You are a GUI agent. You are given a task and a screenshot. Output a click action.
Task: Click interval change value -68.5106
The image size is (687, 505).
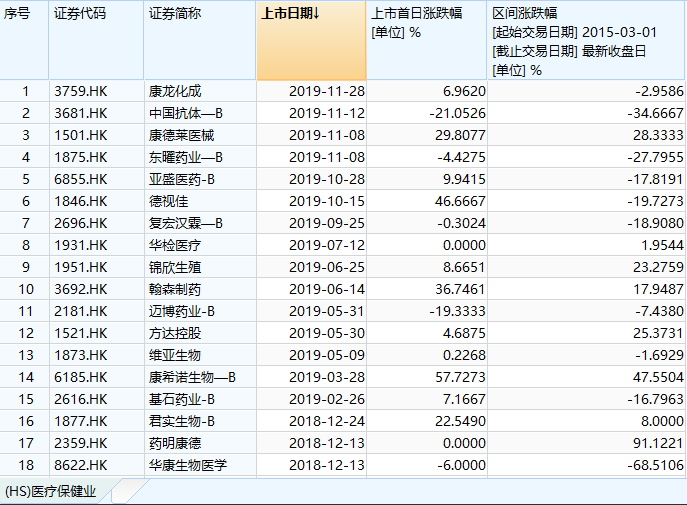click(x=655, y=465)
